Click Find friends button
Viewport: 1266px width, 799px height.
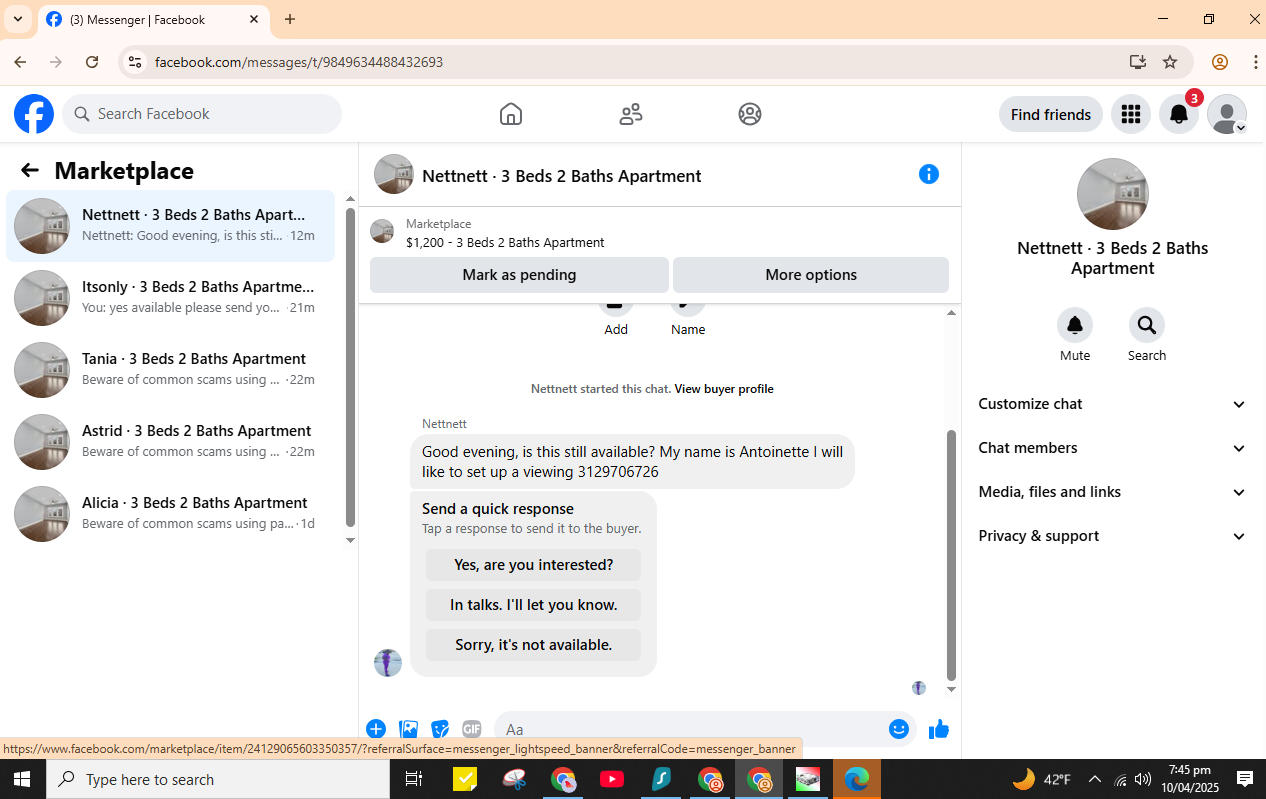[1051, 114]
